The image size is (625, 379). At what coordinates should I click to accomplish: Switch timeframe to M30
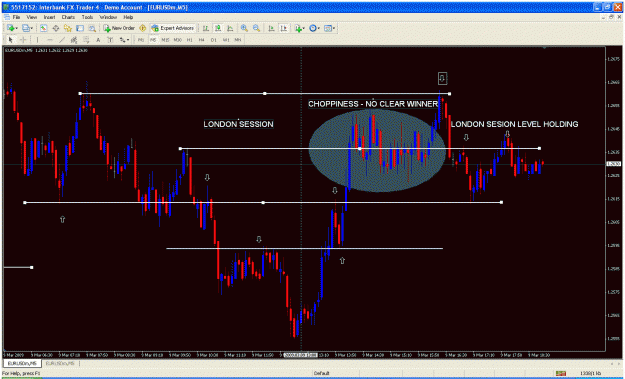coord(177,40)
